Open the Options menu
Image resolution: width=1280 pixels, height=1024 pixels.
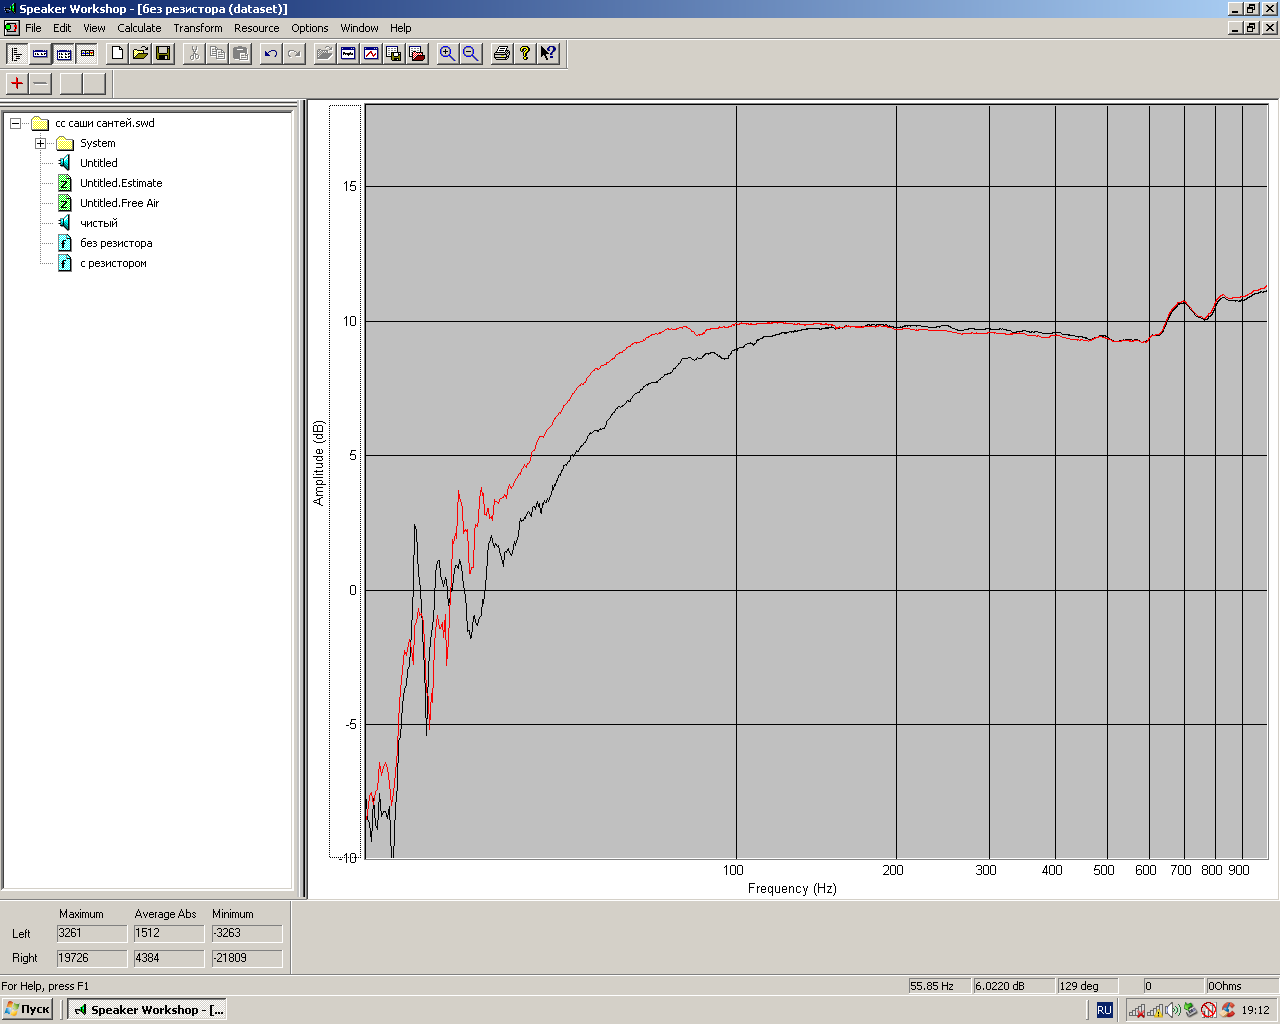pyautogui.click(x=310, y=28)
